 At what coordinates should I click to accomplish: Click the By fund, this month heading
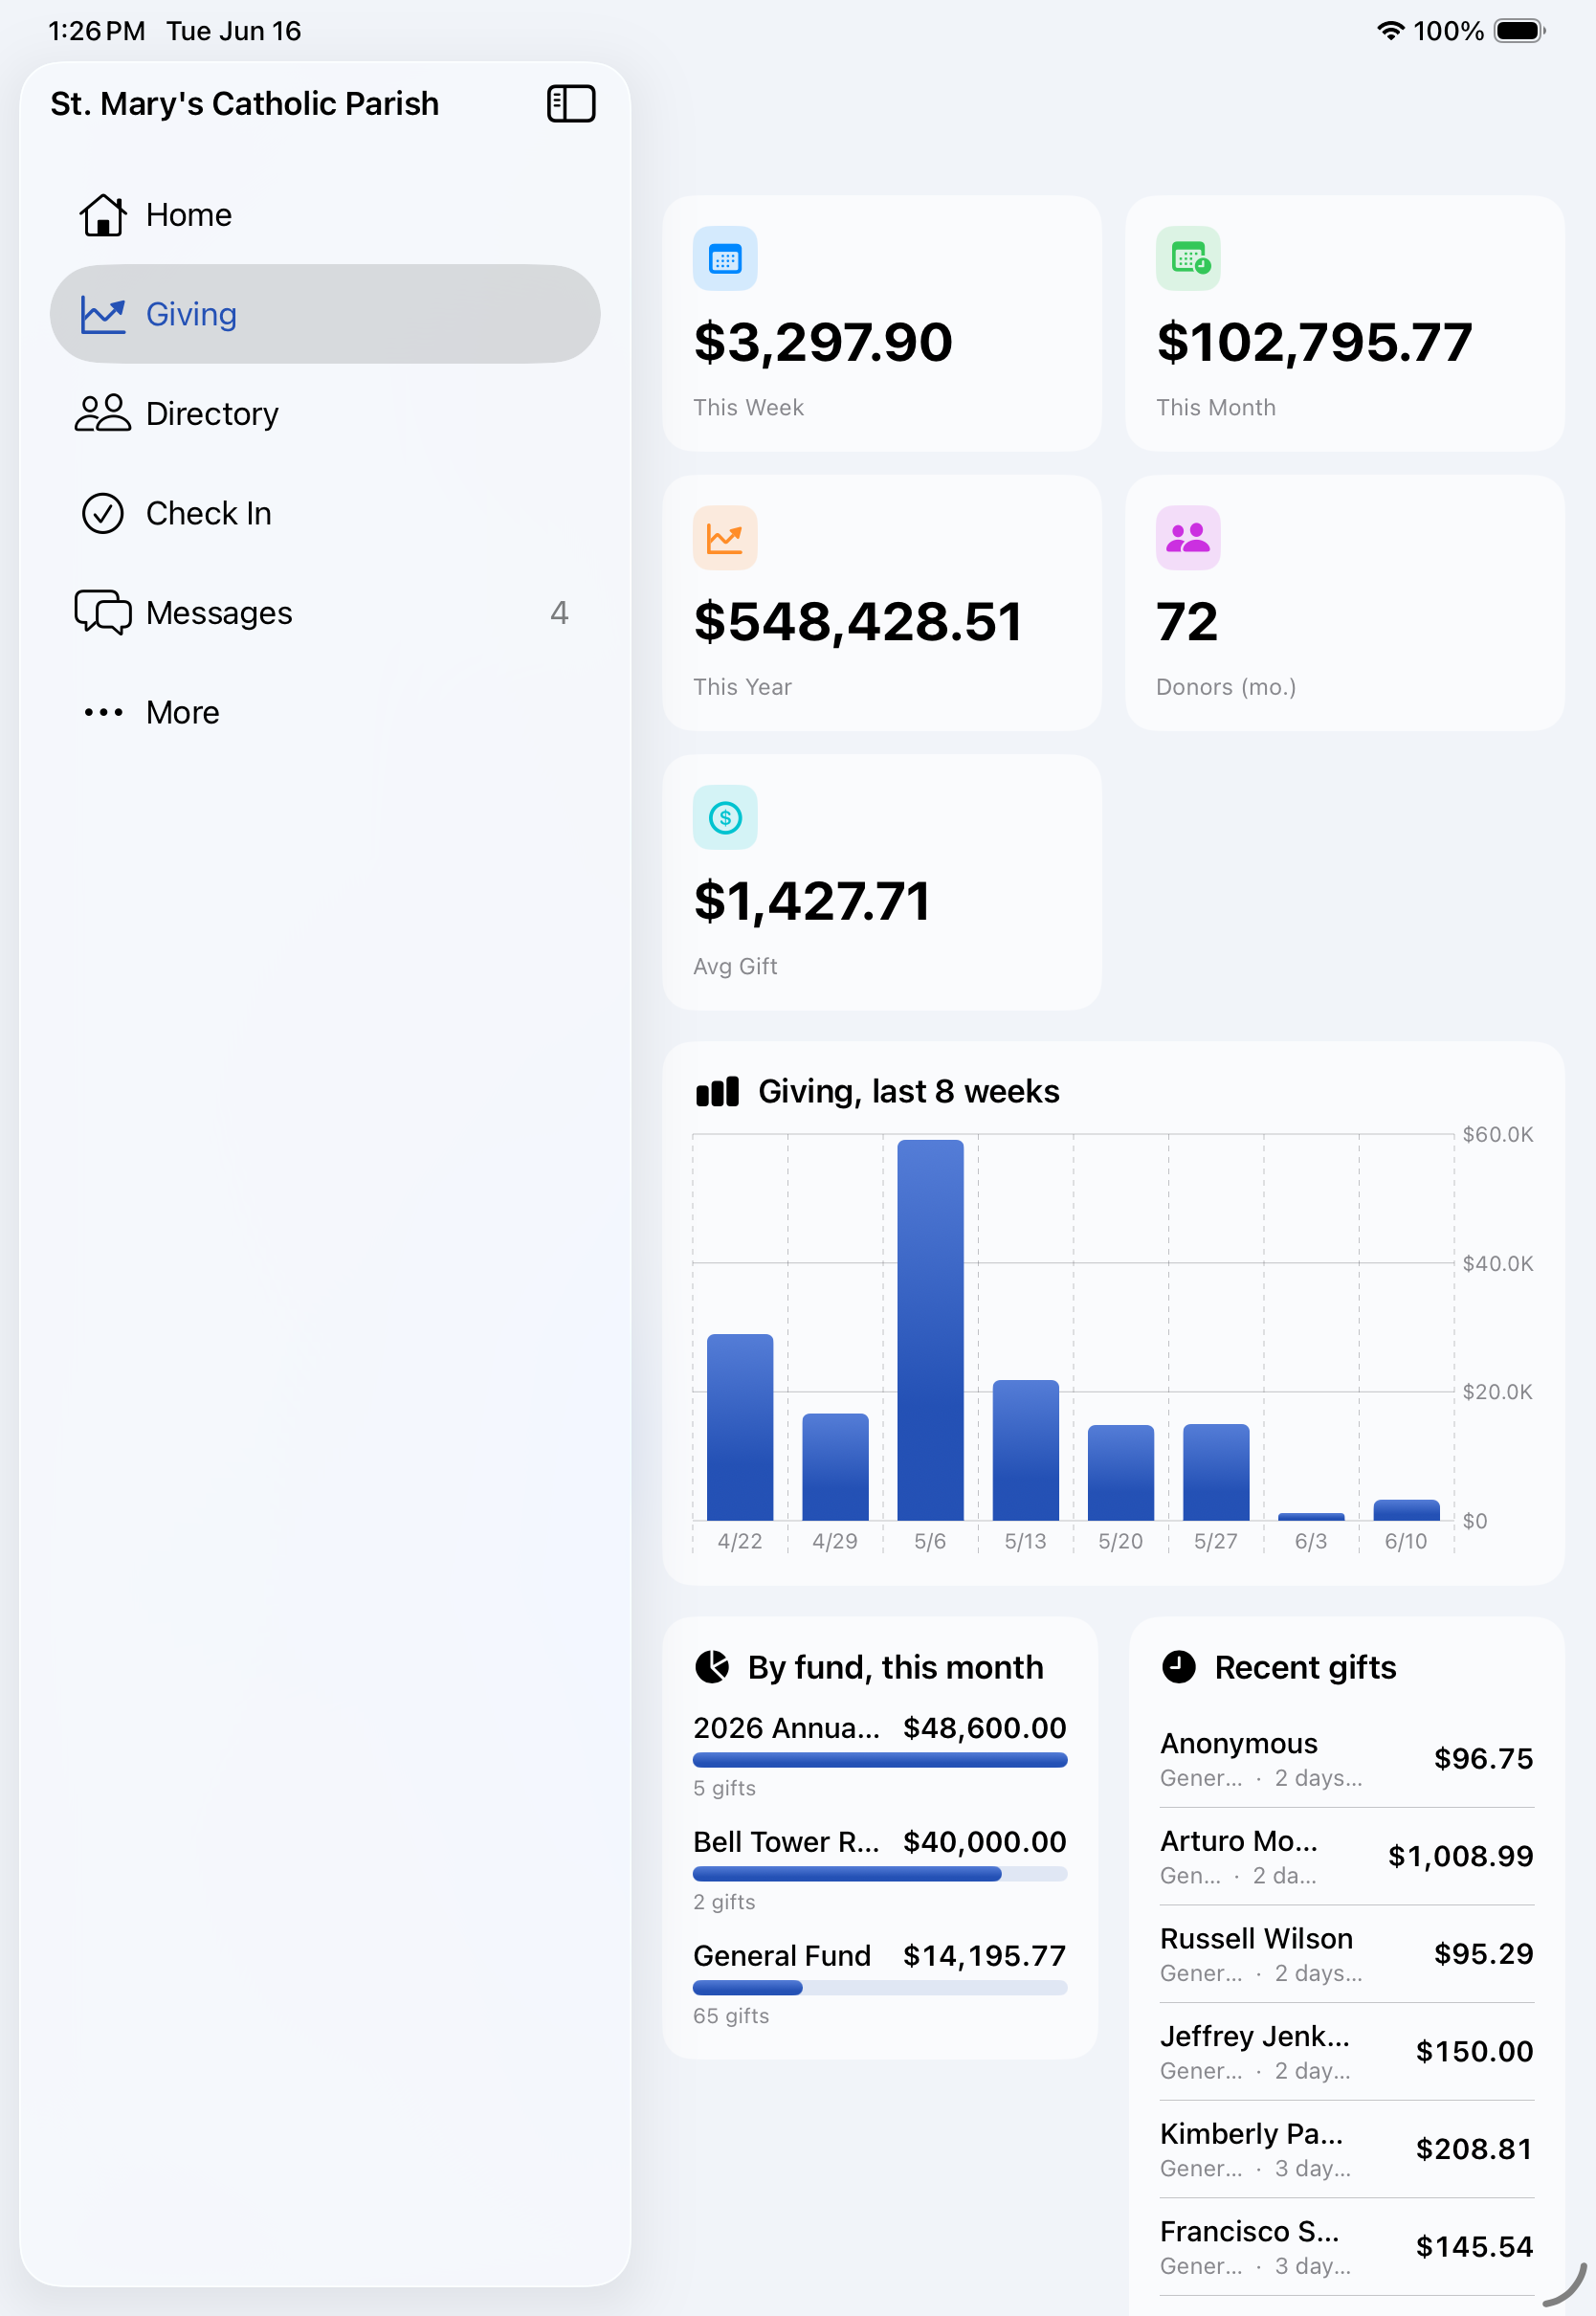[x=895, y=1667]
